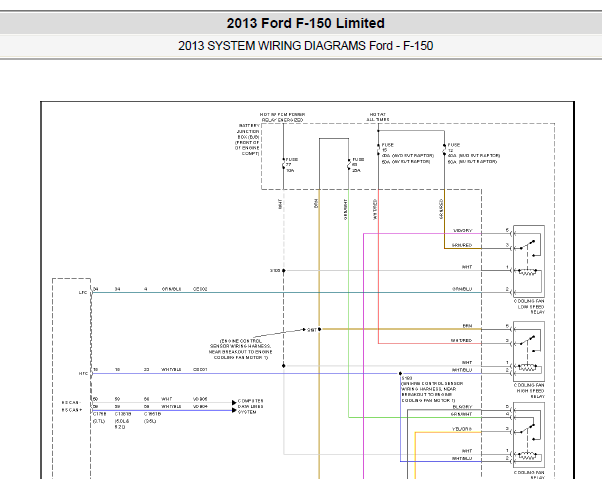Image resolution: width=602 pixels, height=479 pixels.
Task: Click the vertical WHT/RED wire label
Action: pos(375,209)
